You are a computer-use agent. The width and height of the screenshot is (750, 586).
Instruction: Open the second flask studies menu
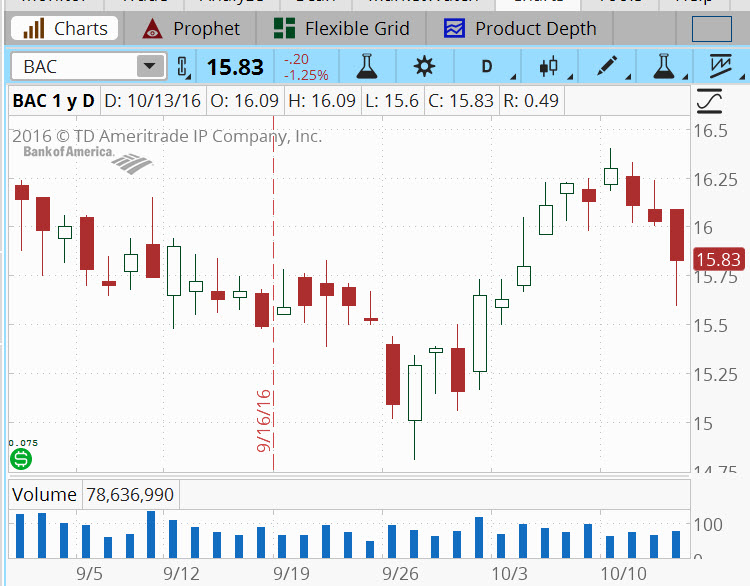664,66
